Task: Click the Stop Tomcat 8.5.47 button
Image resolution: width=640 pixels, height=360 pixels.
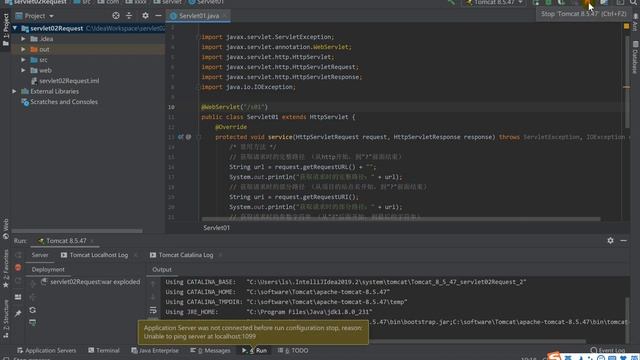Action: 588,3
